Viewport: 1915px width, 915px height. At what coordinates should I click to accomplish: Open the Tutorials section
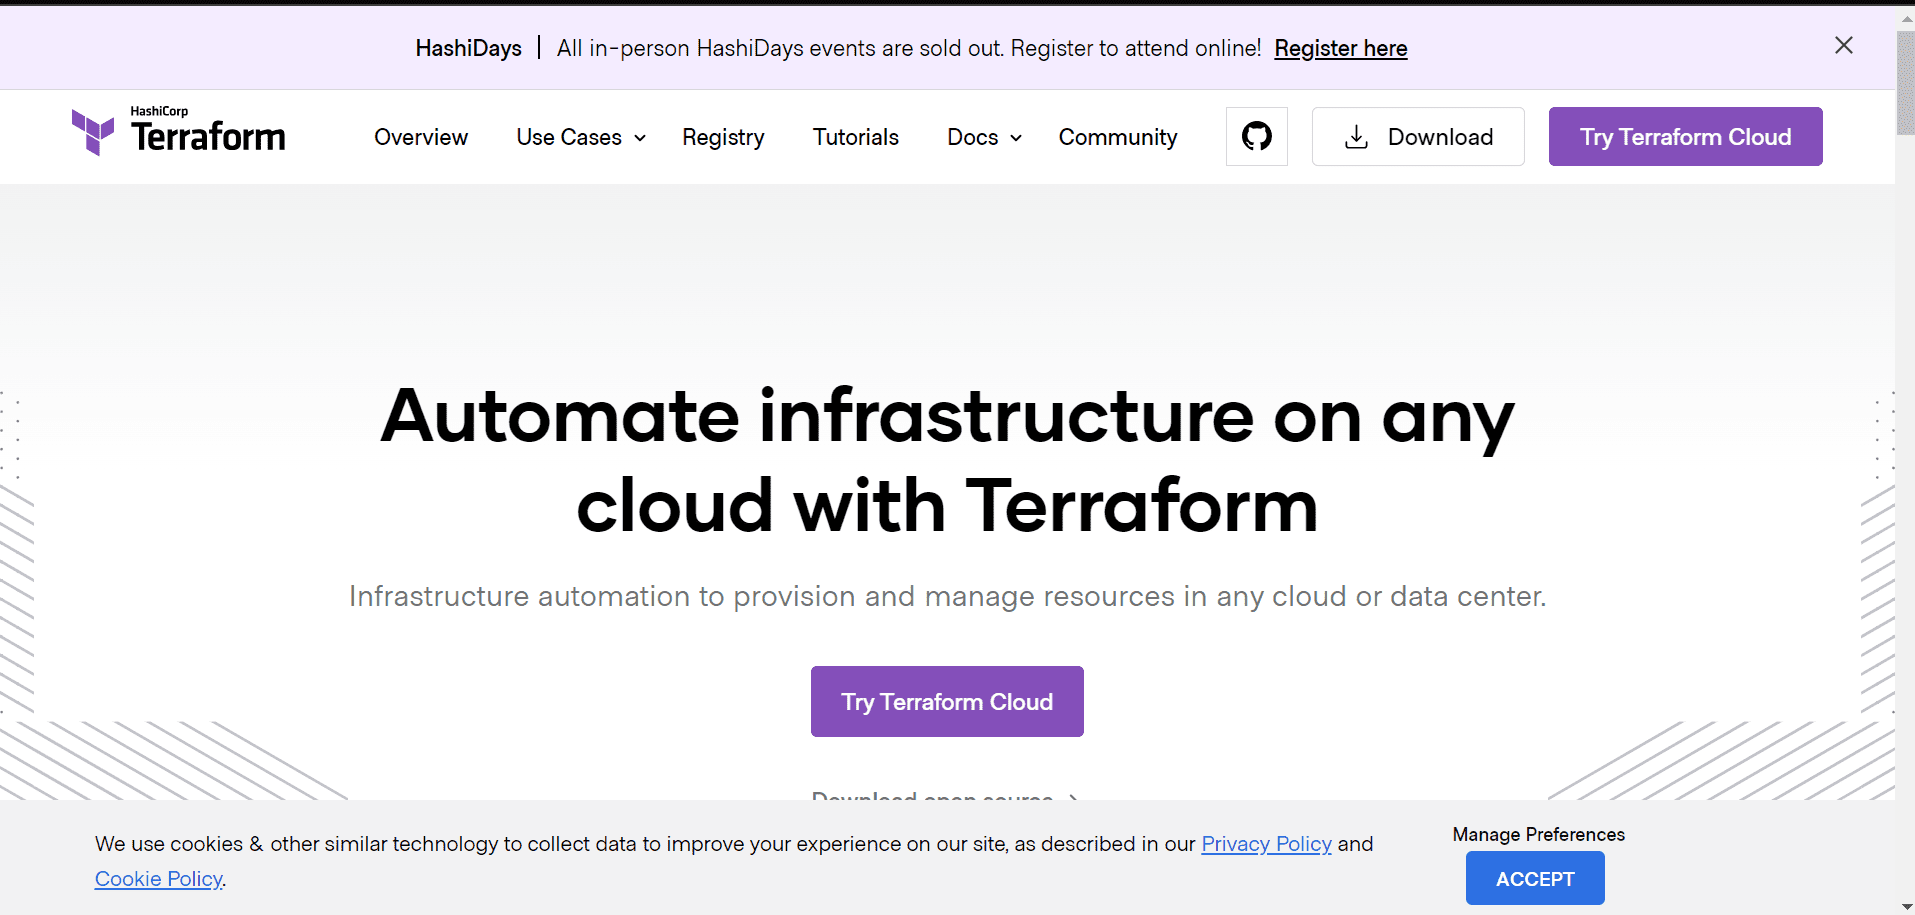(855, 137)
